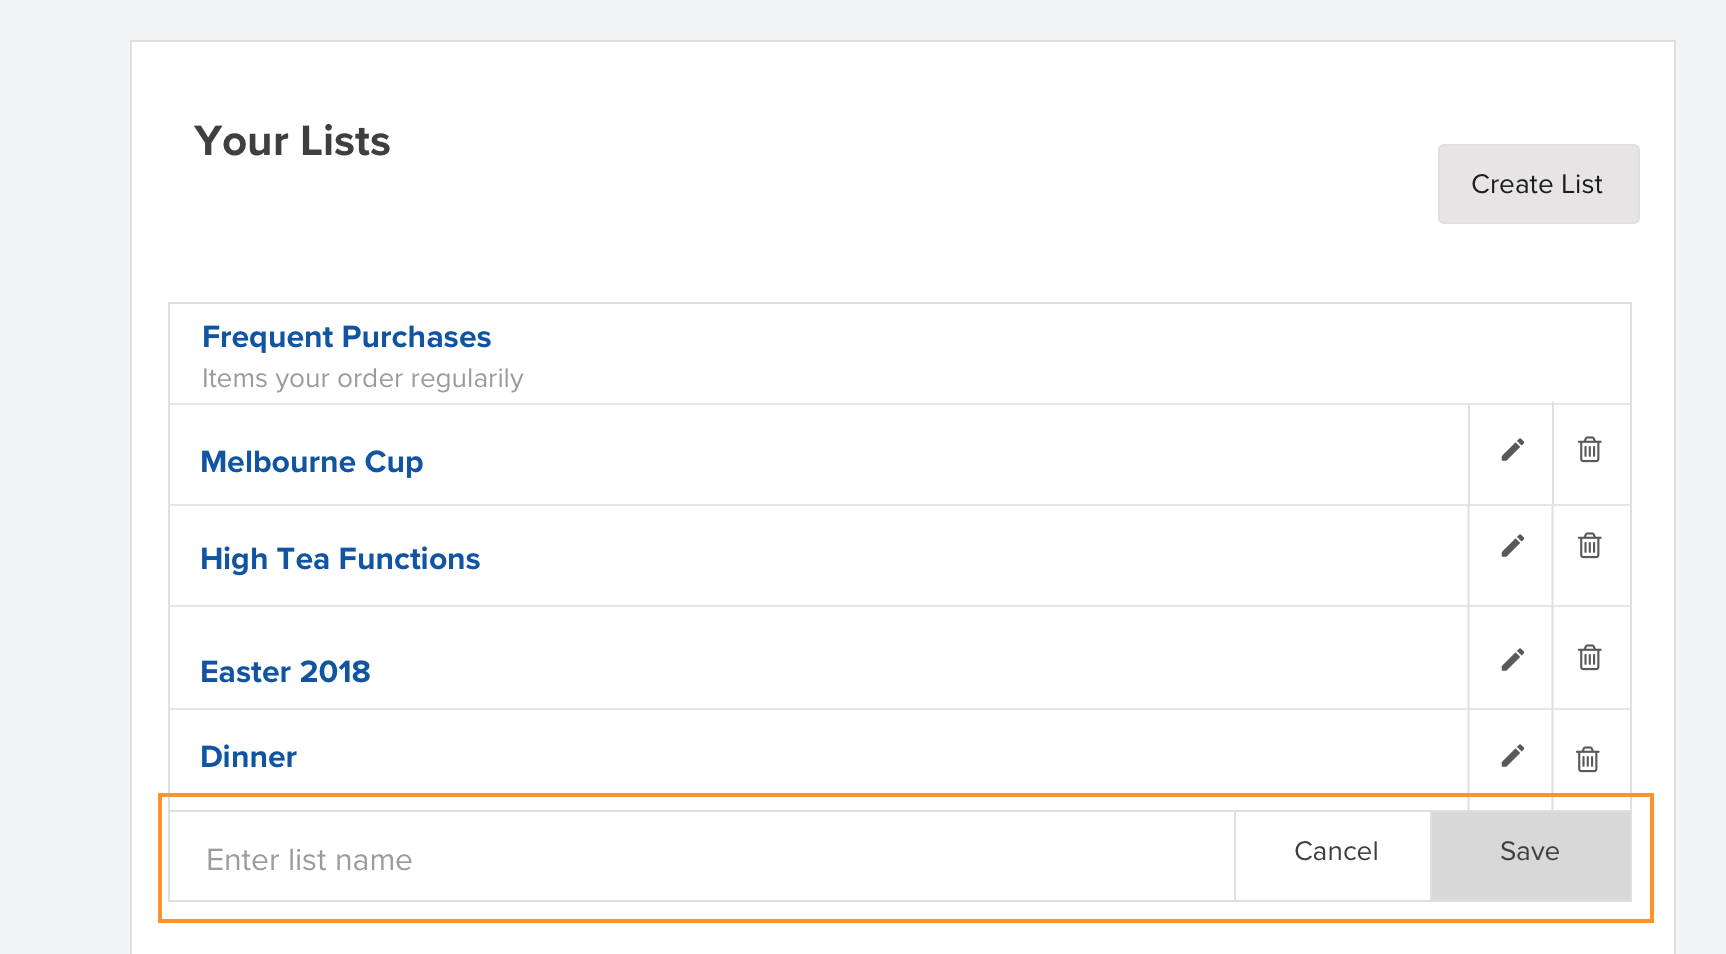
Task: Open the Melbourne Cup list link
Action: tap(312, 462)
